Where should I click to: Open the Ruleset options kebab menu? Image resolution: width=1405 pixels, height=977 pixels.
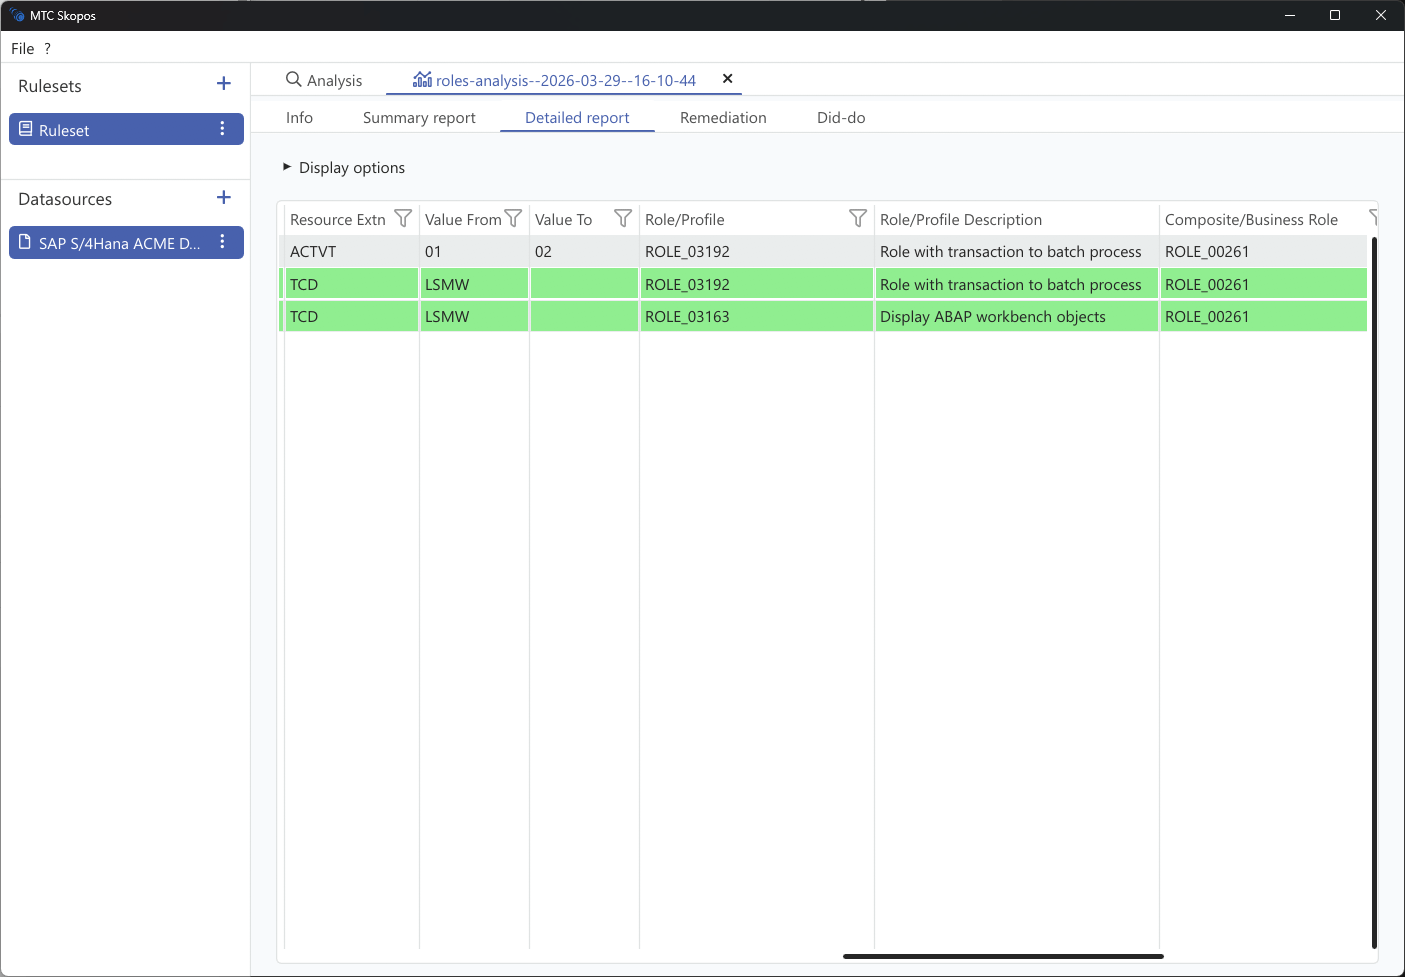click(222, 128)
